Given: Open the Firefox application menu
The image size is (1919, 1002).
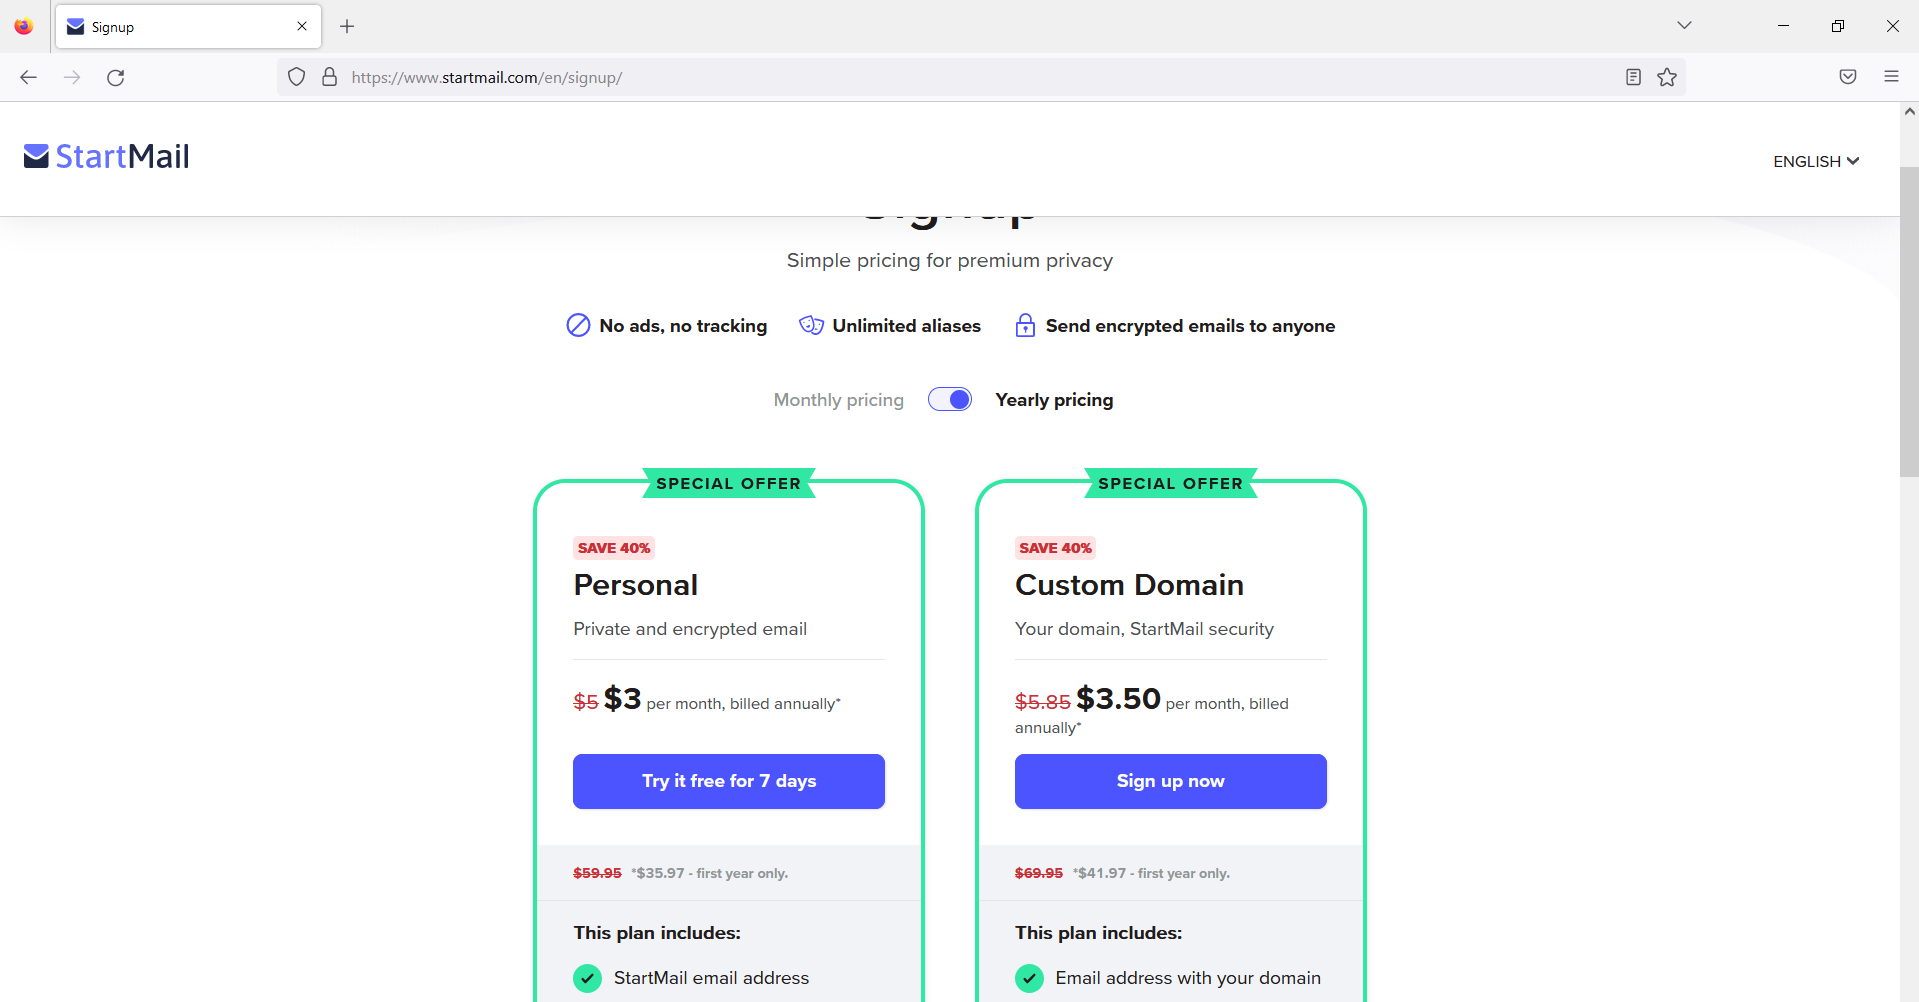Looking at the screenshot, I should point(1892,77).
